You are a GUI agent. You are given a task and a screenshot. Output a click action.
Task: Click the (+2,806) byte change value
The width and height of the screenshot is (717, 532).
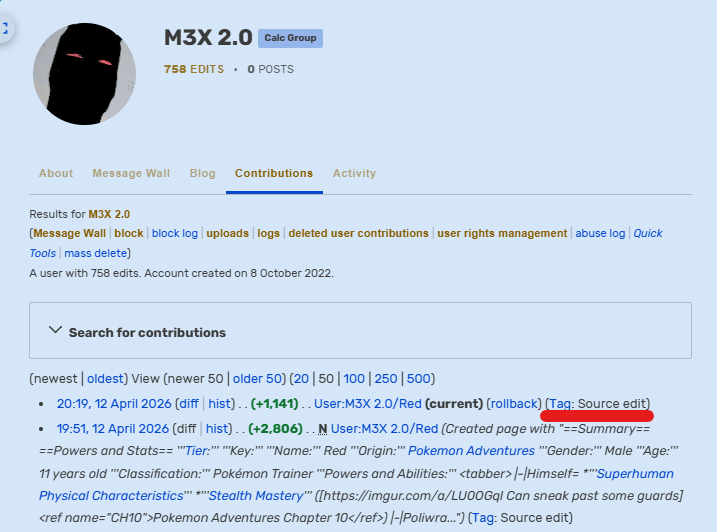(275, 429)
